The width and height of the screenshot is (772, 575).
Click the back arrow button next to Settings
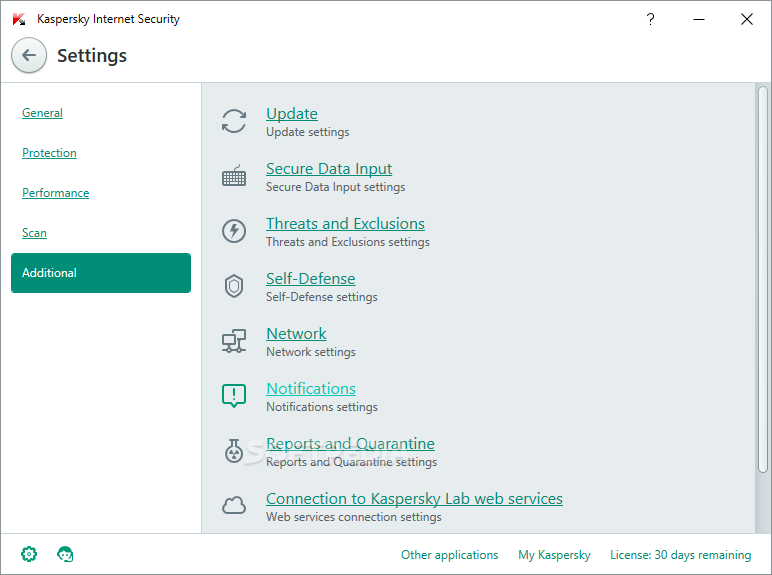click(29, 55)
